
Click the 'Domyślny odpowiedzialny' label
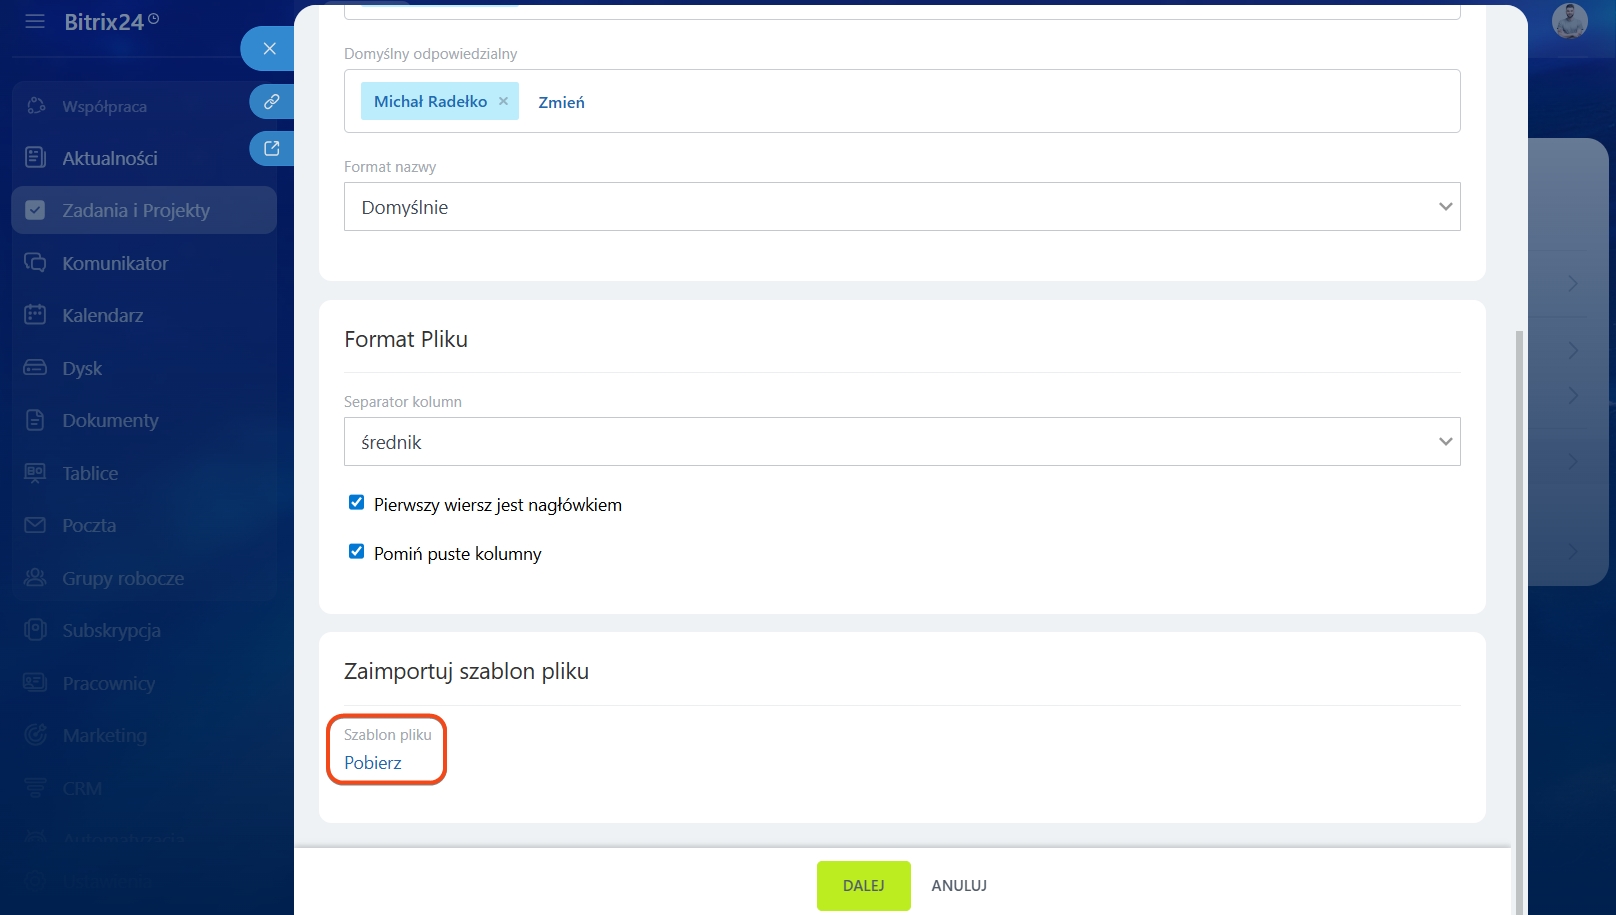tap(431, 54)
